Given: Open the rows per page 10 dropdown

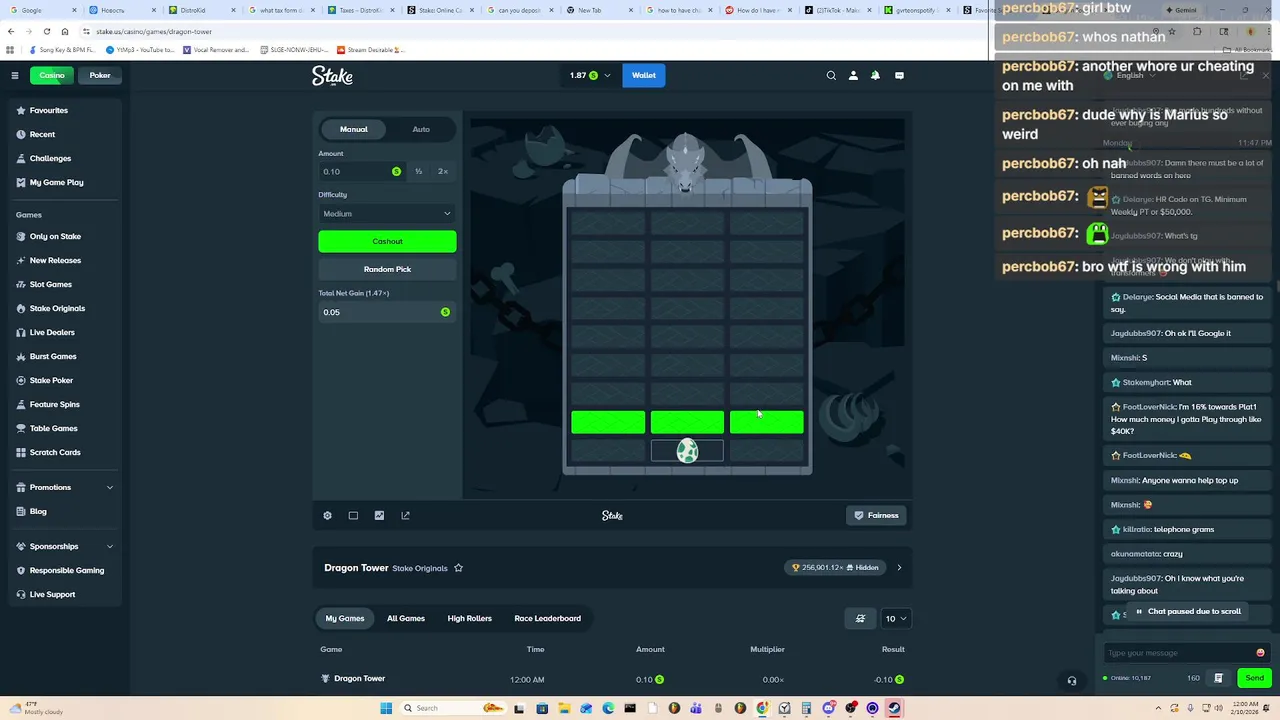Looking at the screenshot, I should [x=894, y=618].
